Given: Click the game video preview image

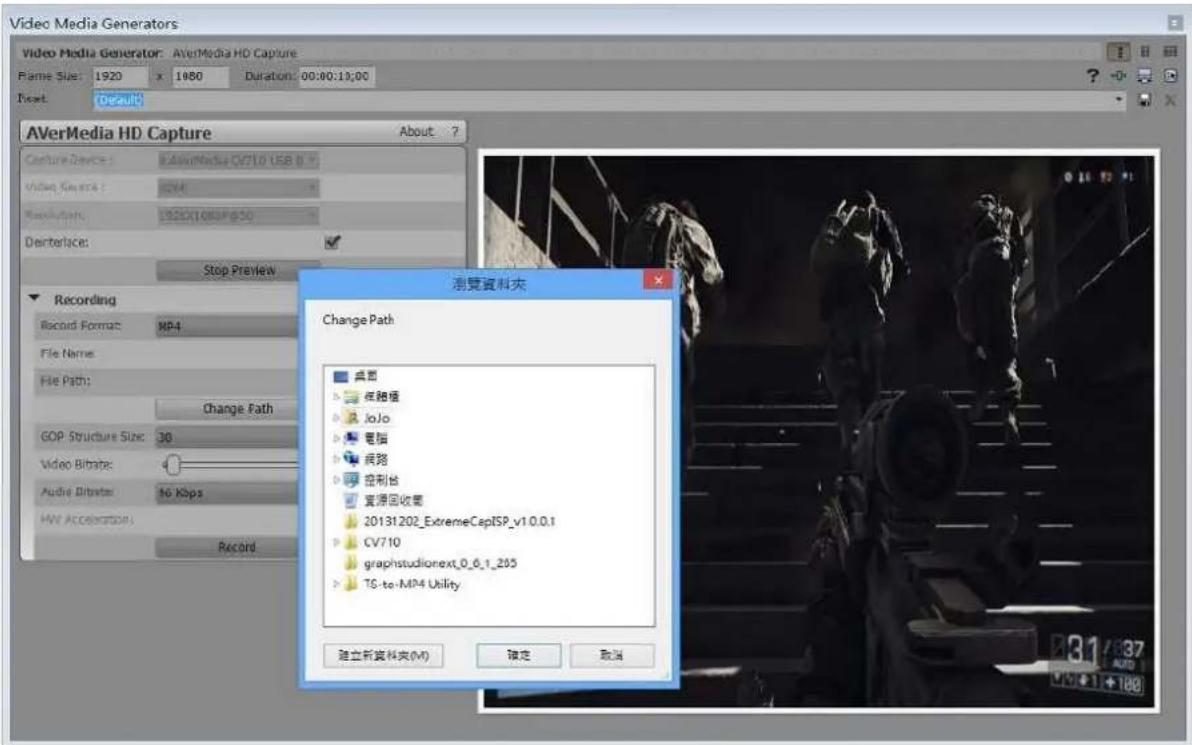Looking at the screenshot, I should pyautogui.click(x=819, y=431).
